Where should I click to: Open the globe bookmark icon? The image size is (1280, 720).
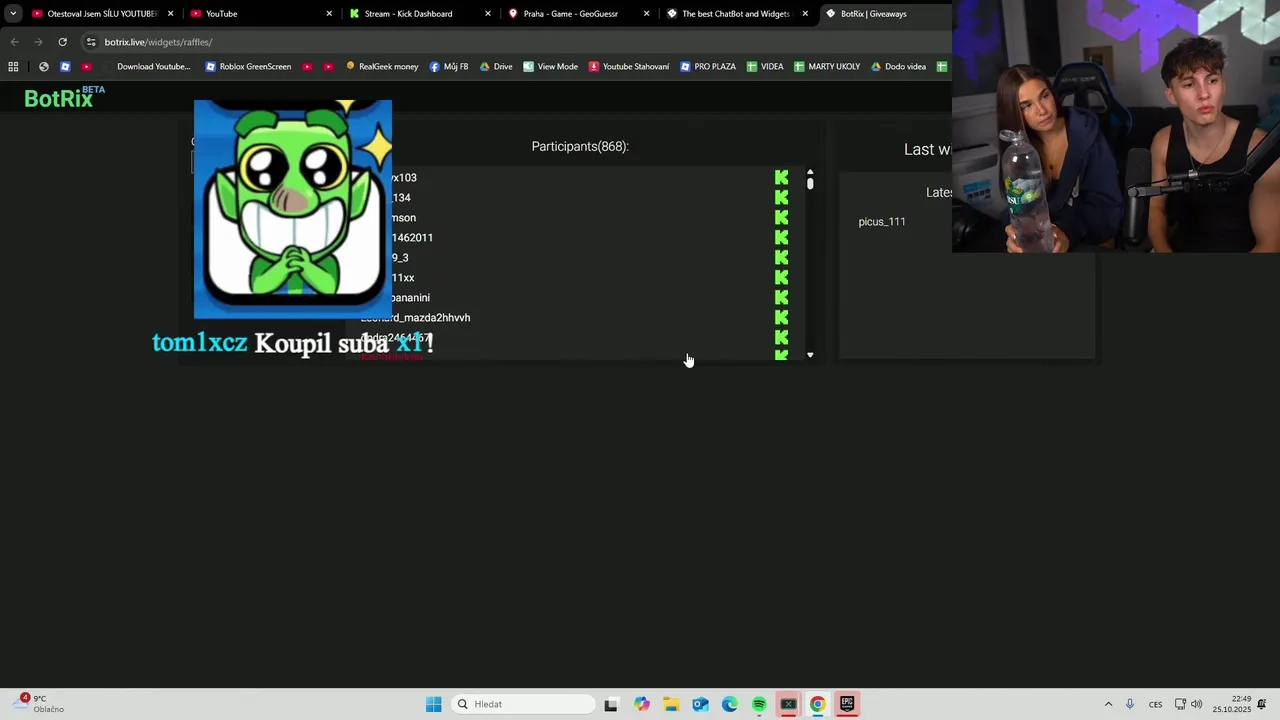click(43, 67)
